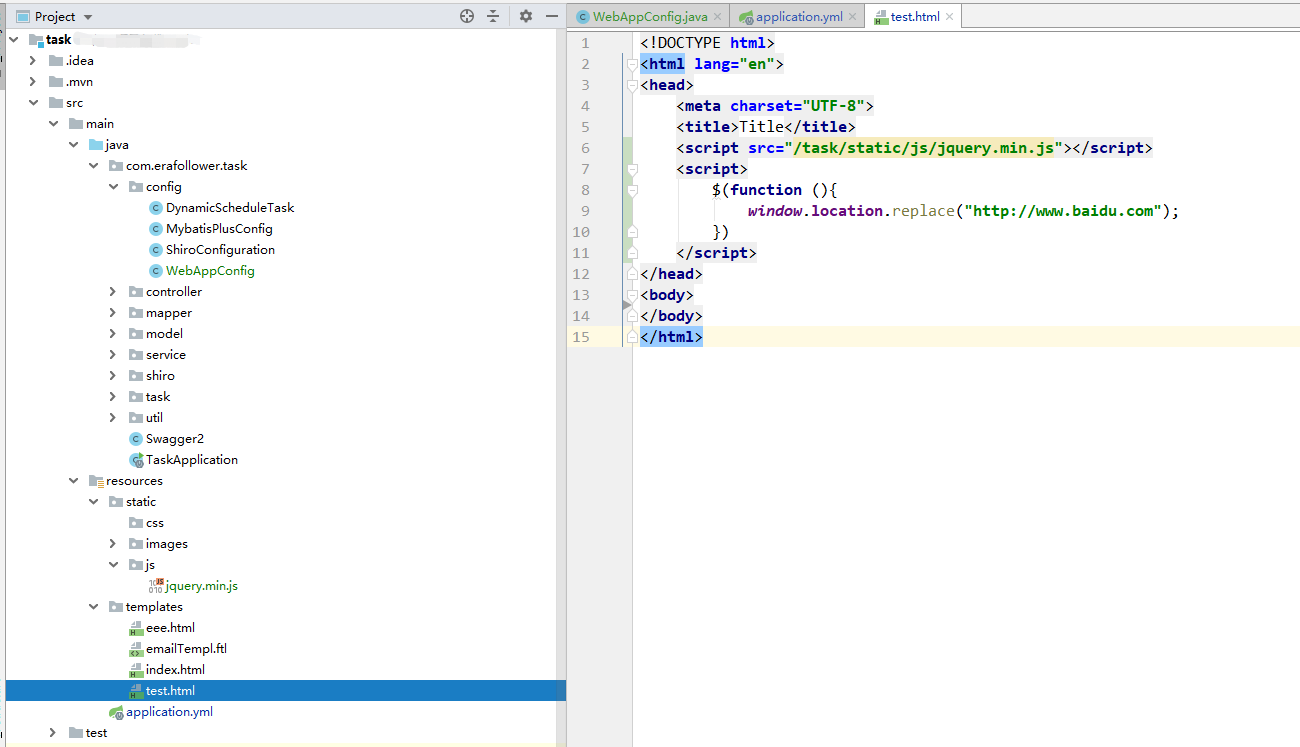Collapse the config package folder

(113, 187)
